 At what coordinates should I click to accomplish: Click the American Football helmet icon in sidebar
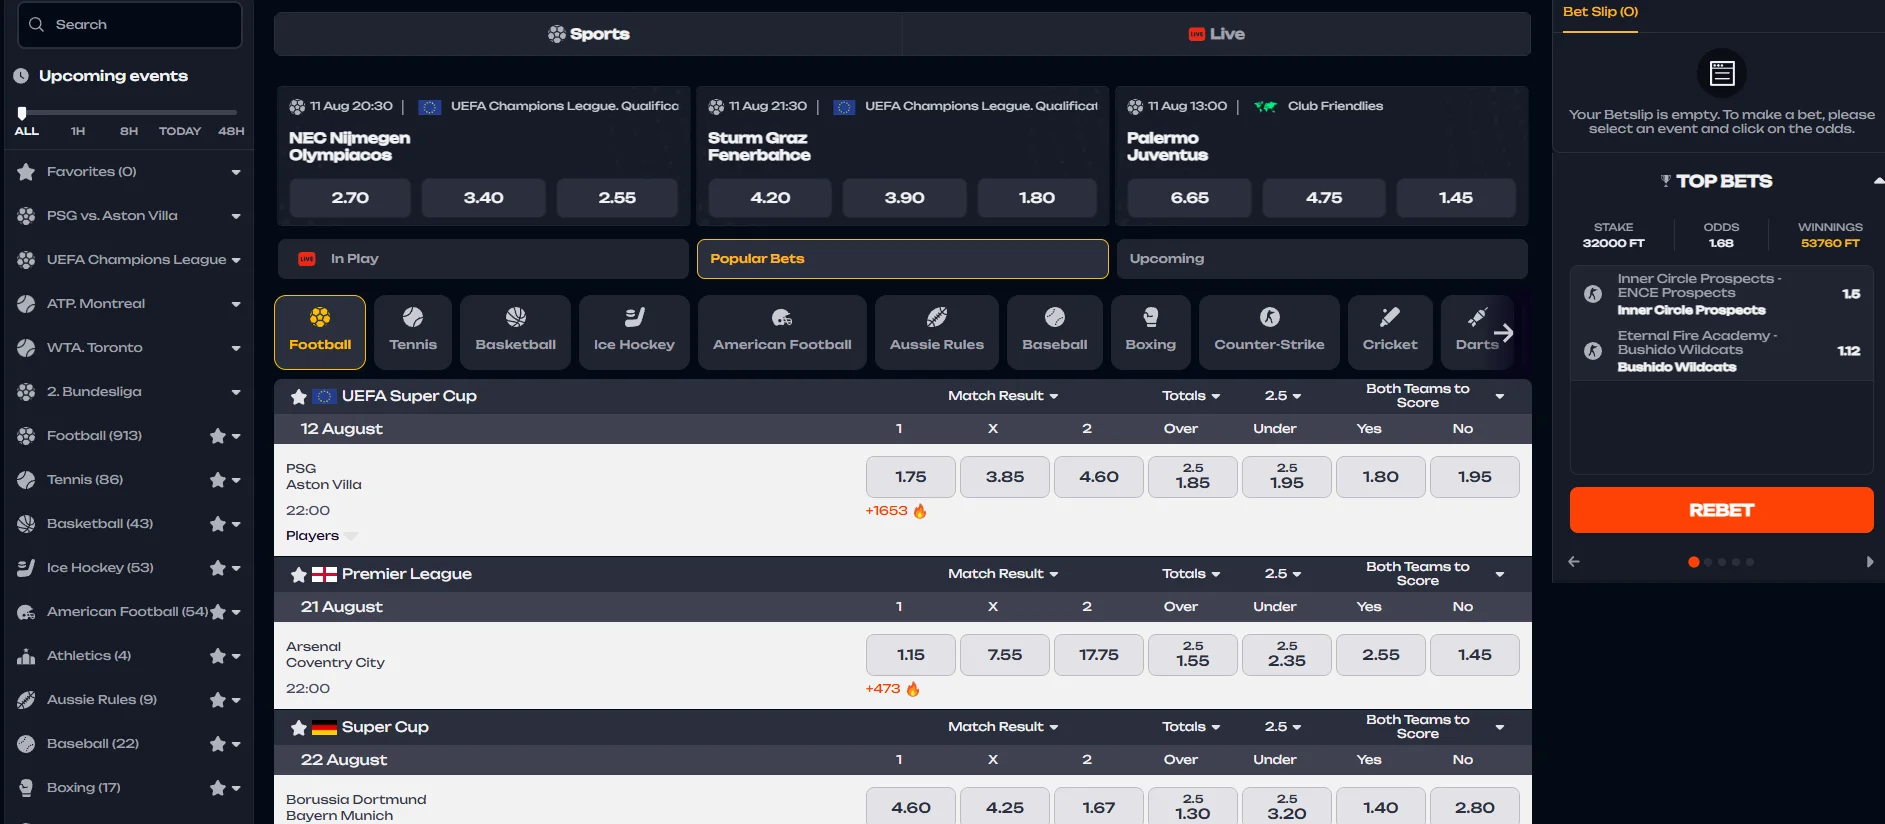26,612
